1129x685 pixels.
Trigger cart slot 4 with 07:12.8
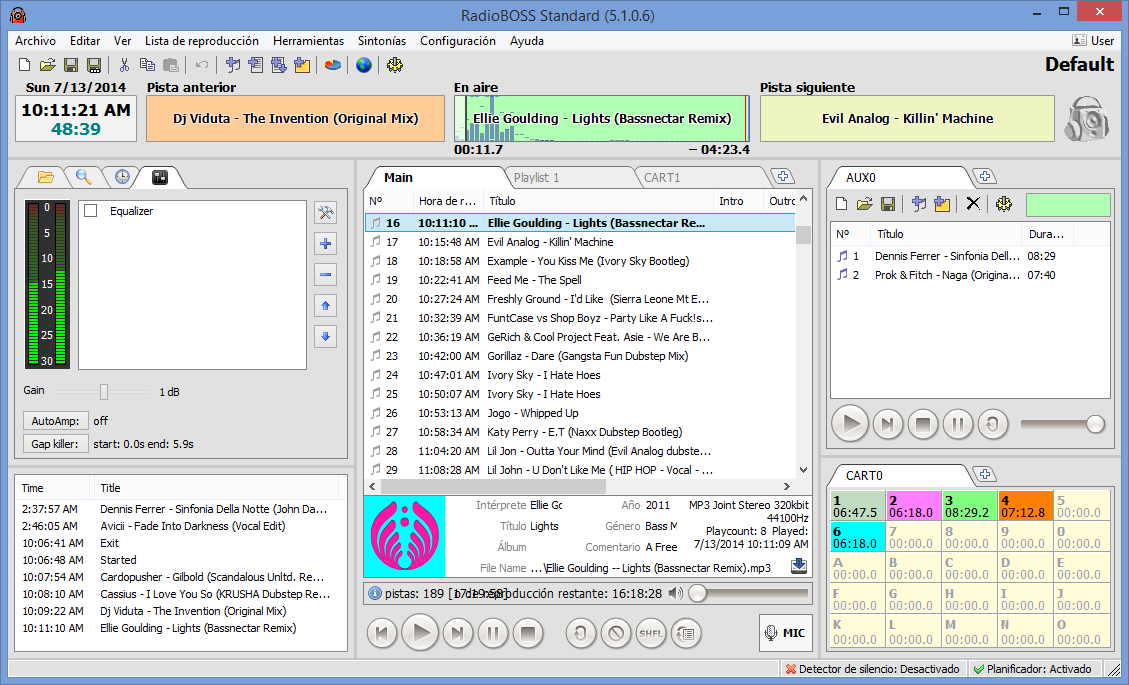1025,506
